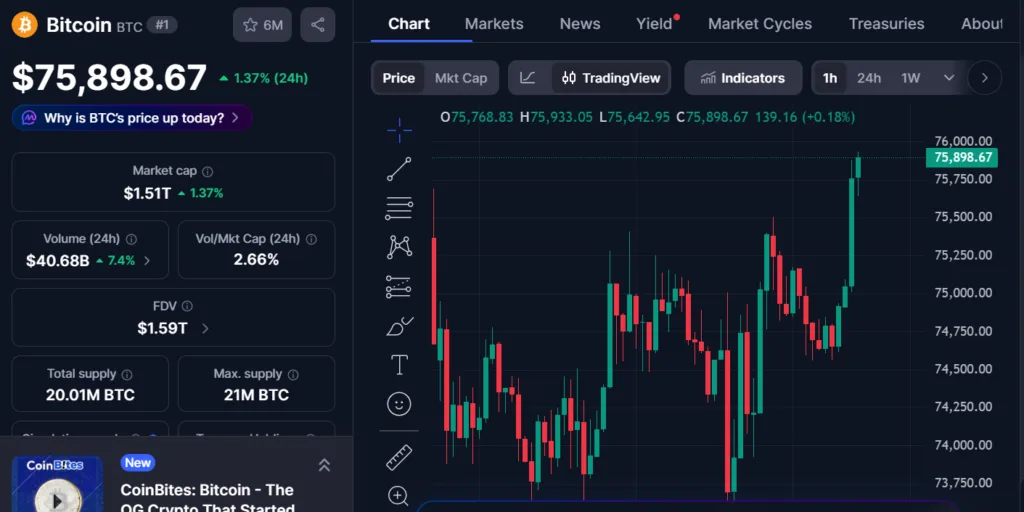The width and height of the screenshot is (1024, 512).
Task: Switch to TradingView chart mode
Action: point(611,78)
